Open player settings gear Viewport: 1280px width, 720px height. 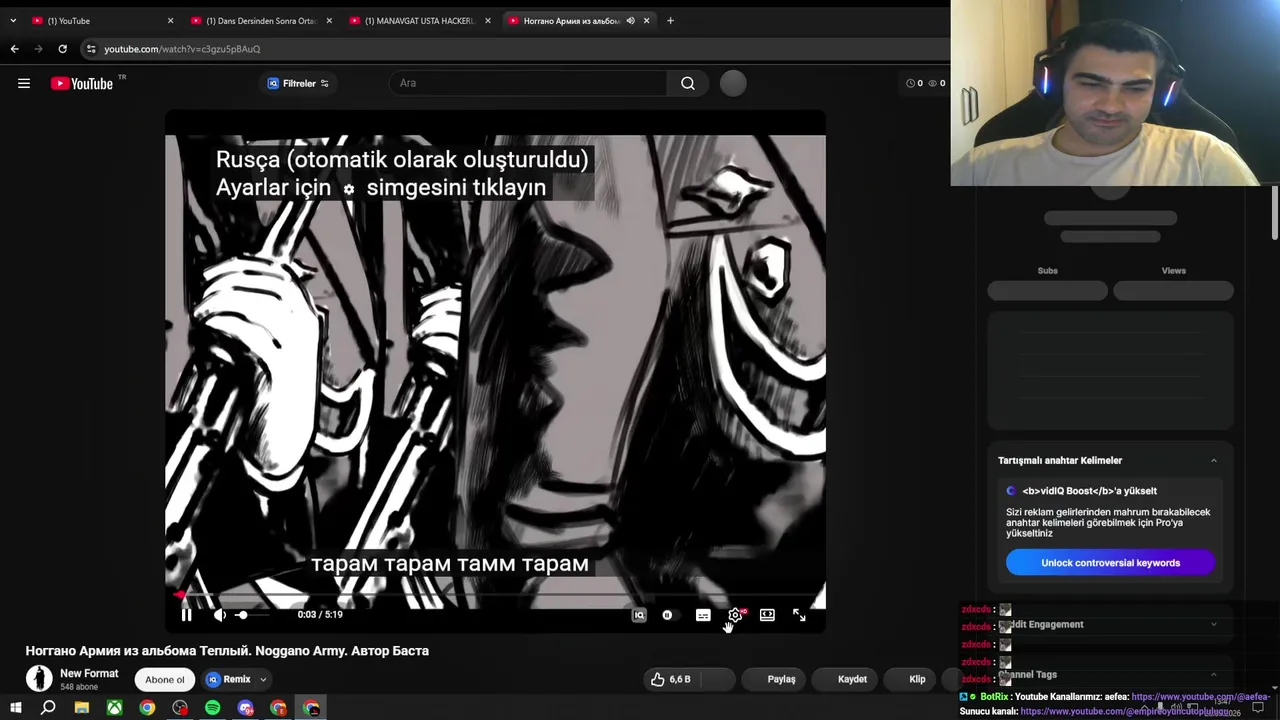[735, 615]
